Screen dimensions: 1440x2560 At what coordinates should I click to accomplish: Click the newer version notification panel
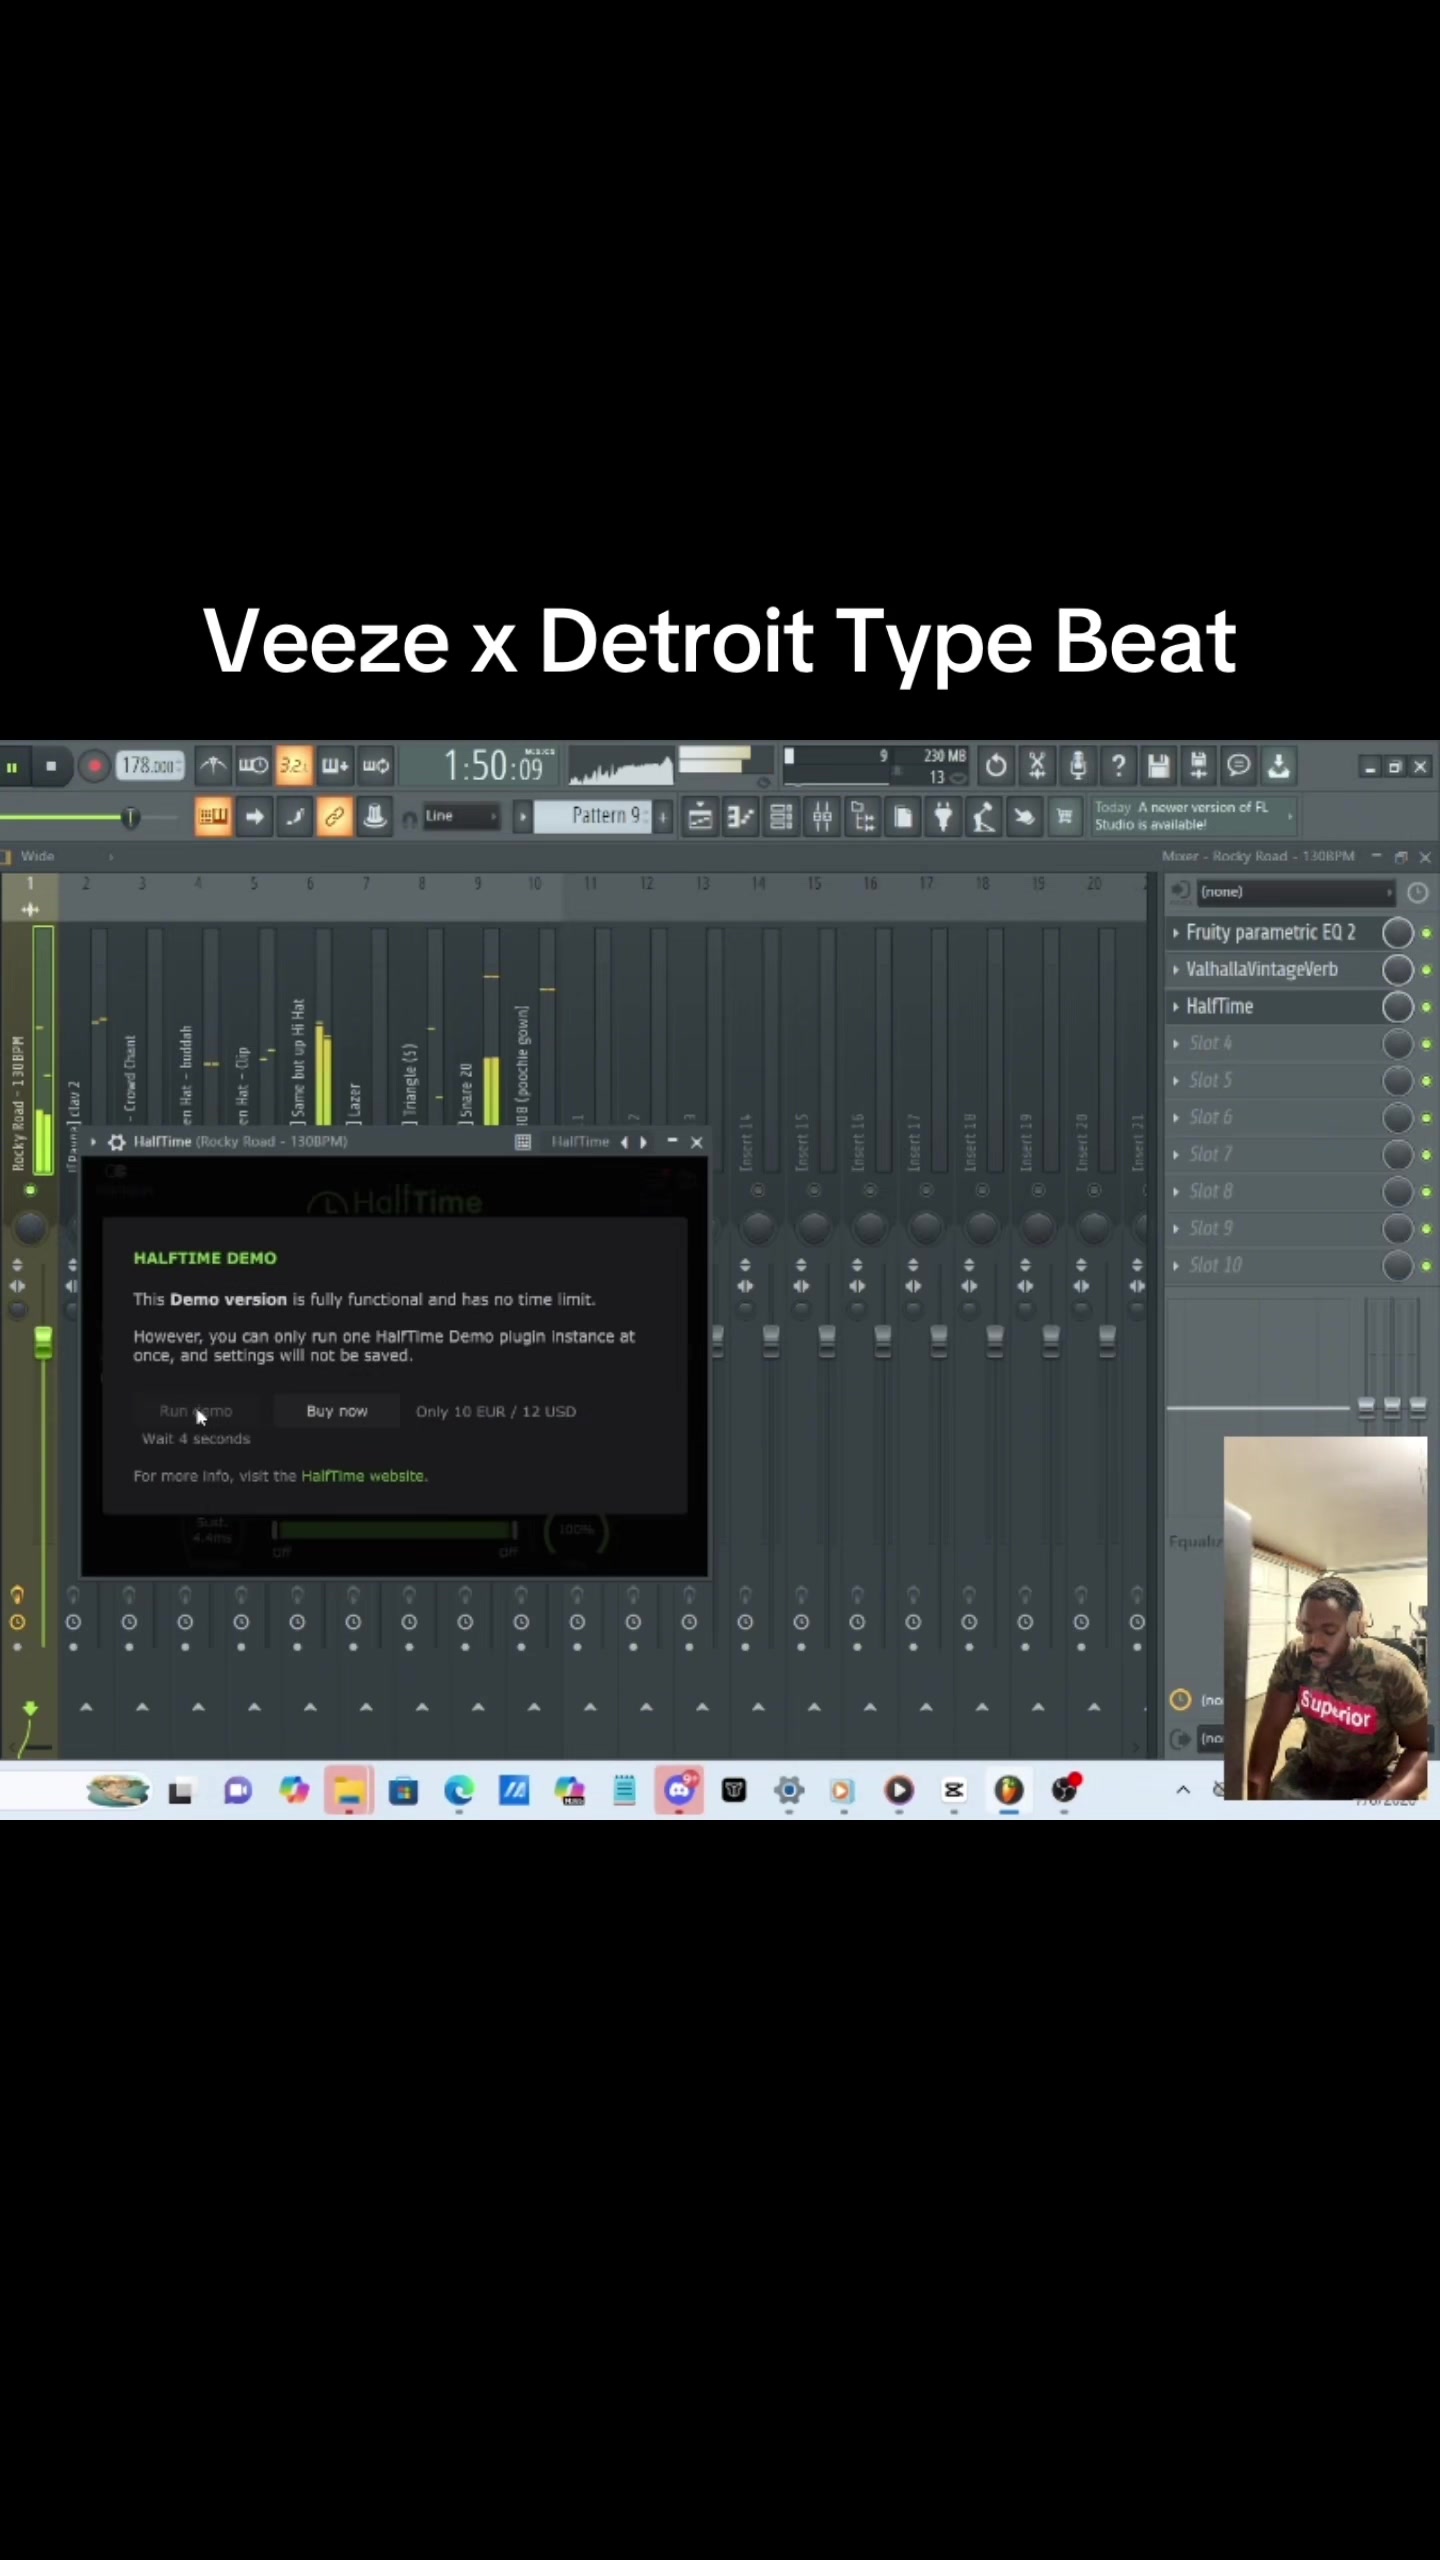click(1192, 816)
